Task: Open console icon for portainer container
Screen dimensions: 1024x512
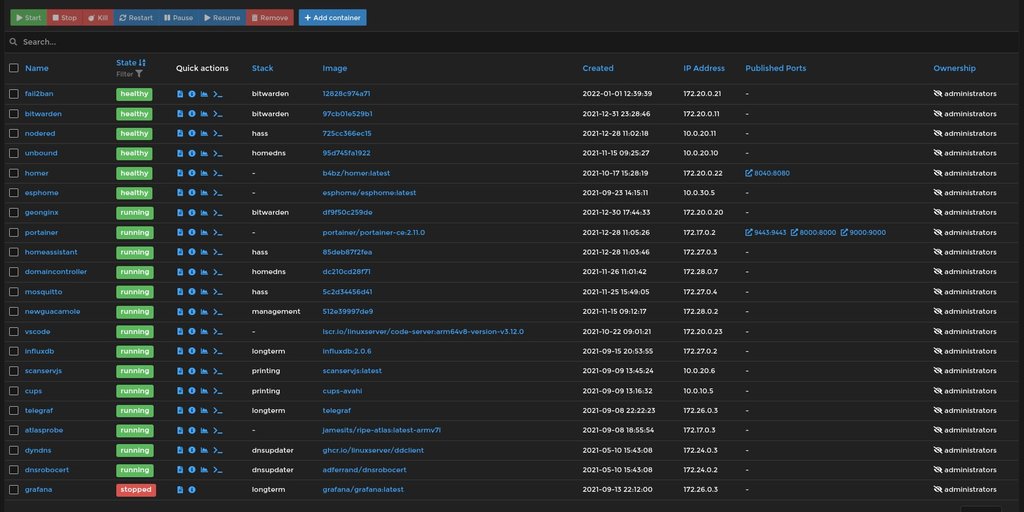Action: (217, 232)
